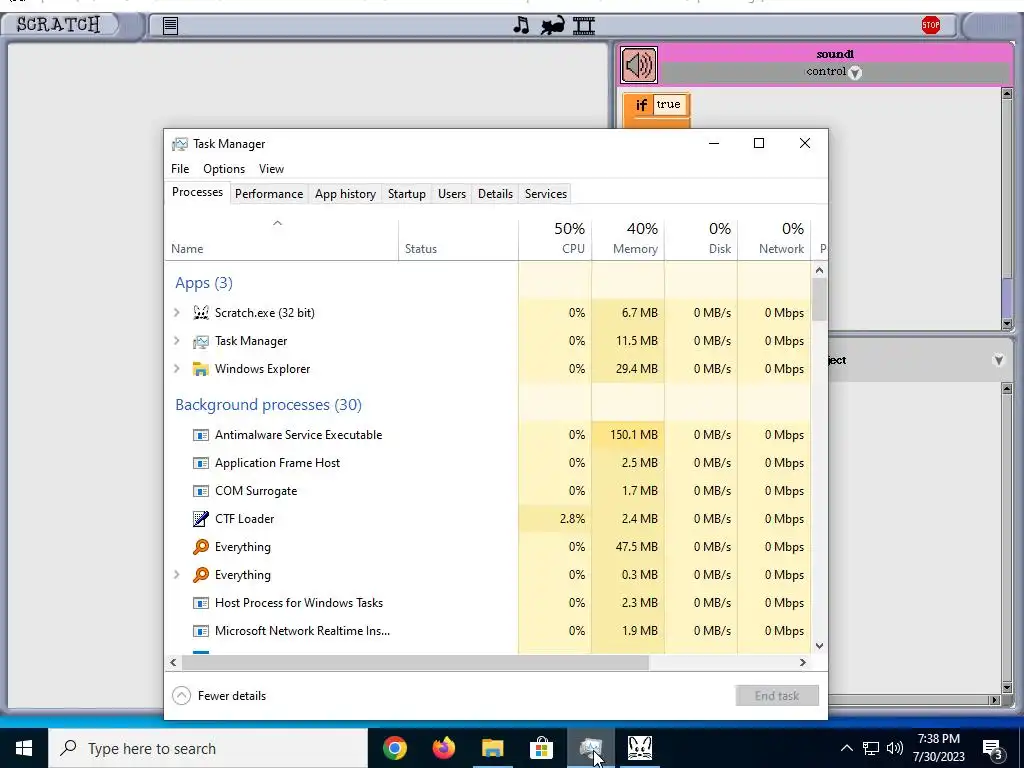The height and width of the screenshot is (768, 1024).
Task: Expand the second Everything process entry
Action: click(x=176, y=575)
